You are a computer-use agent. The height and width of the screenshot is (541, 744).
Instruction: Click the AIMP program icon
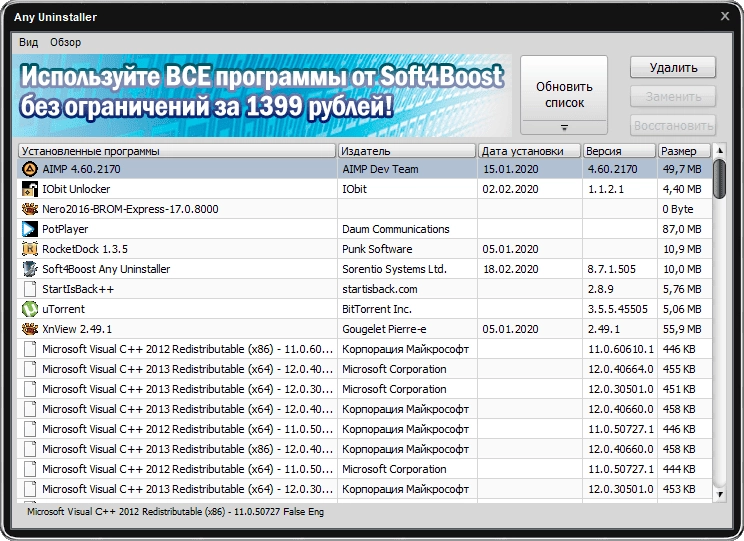point(30,169)
